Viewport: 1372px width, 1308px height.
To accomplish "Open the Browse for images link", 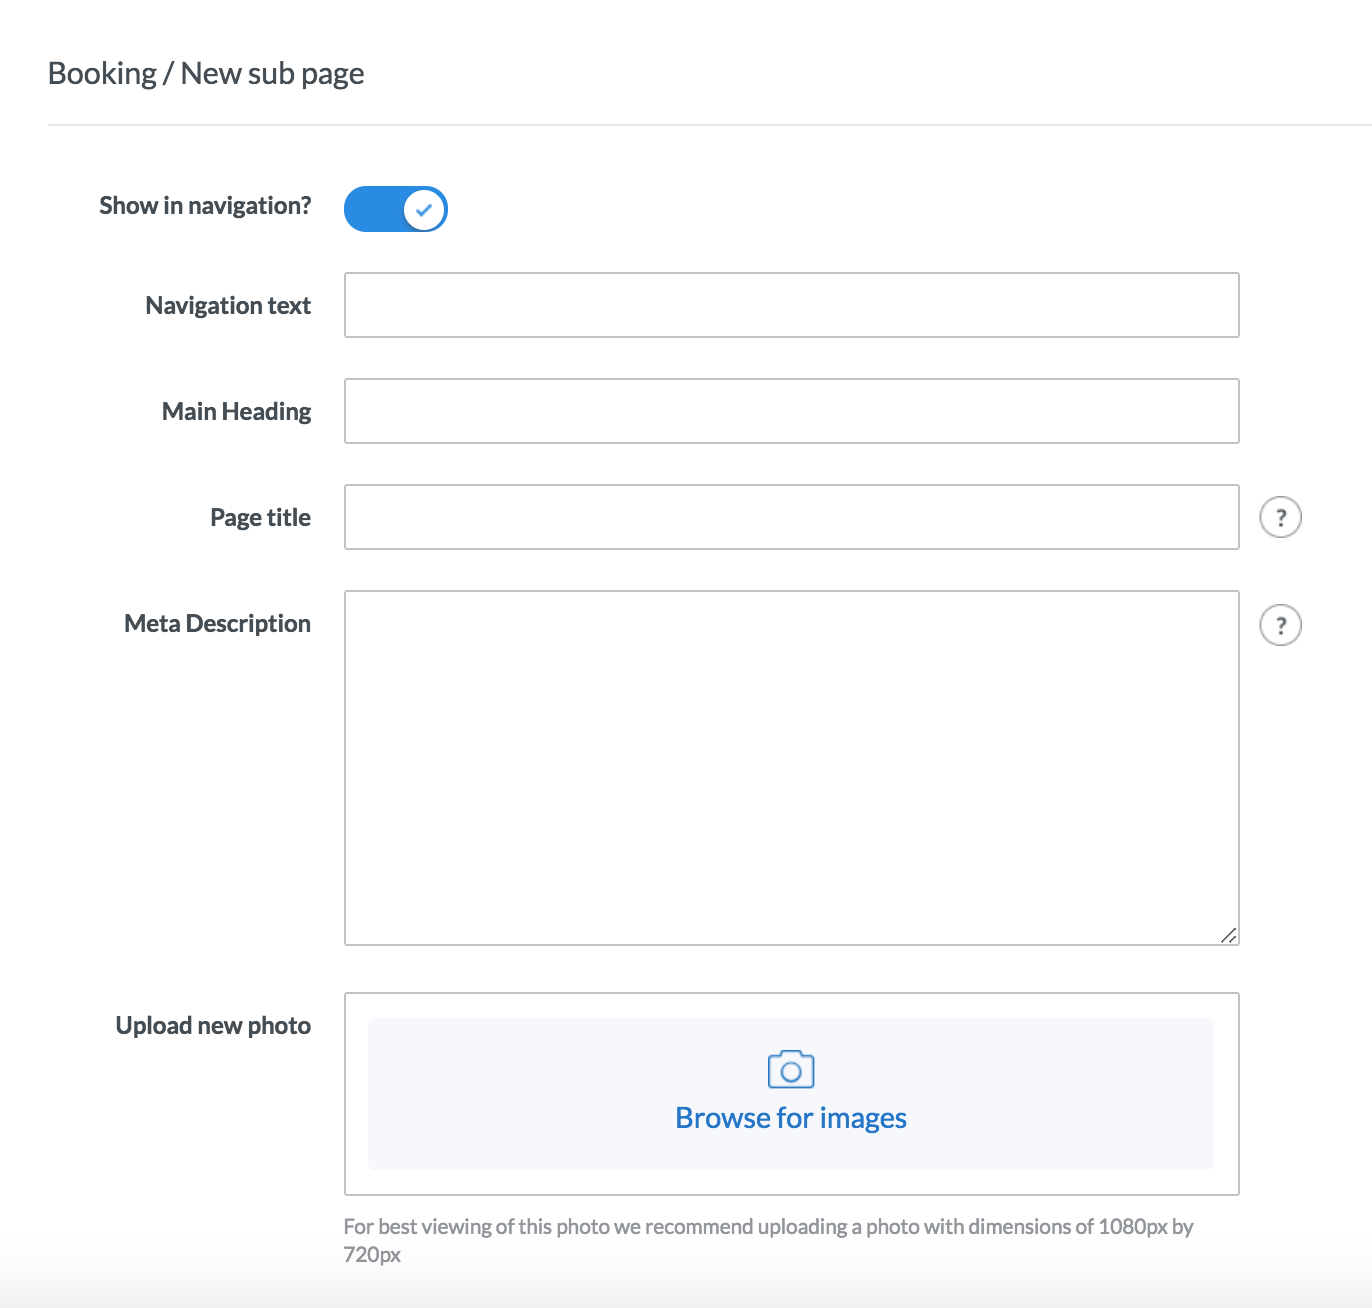I will (x=791, y=1118).
